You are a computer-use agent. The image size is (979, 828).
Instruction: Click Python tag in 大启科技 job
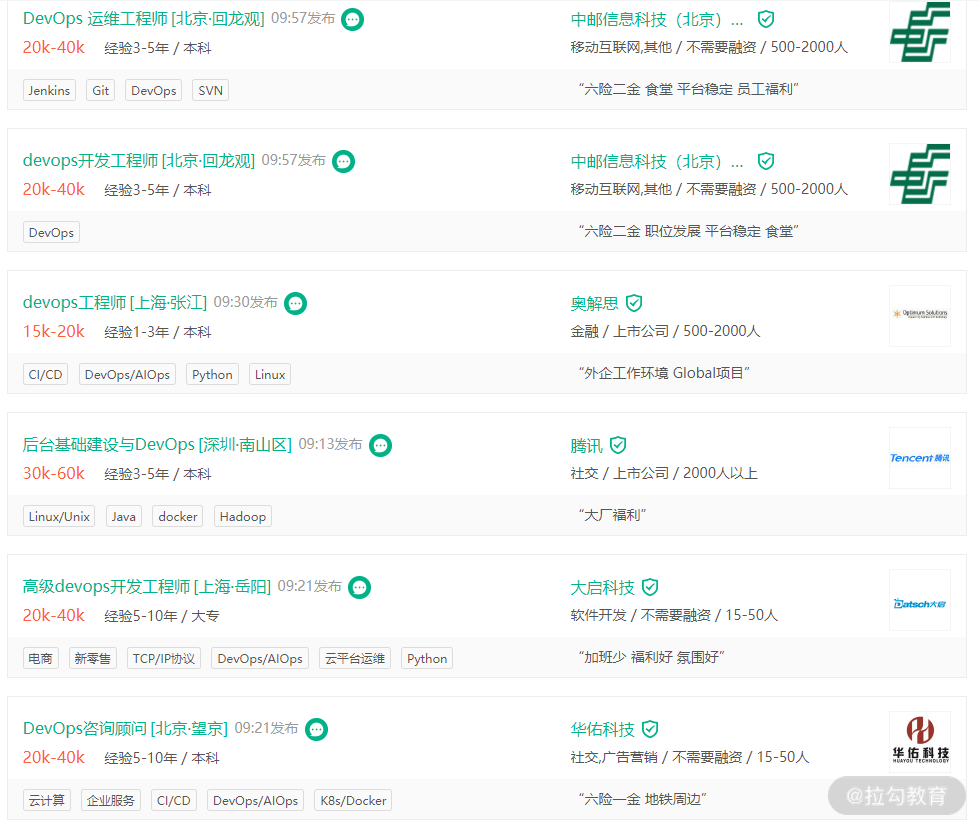pos(427,658)
